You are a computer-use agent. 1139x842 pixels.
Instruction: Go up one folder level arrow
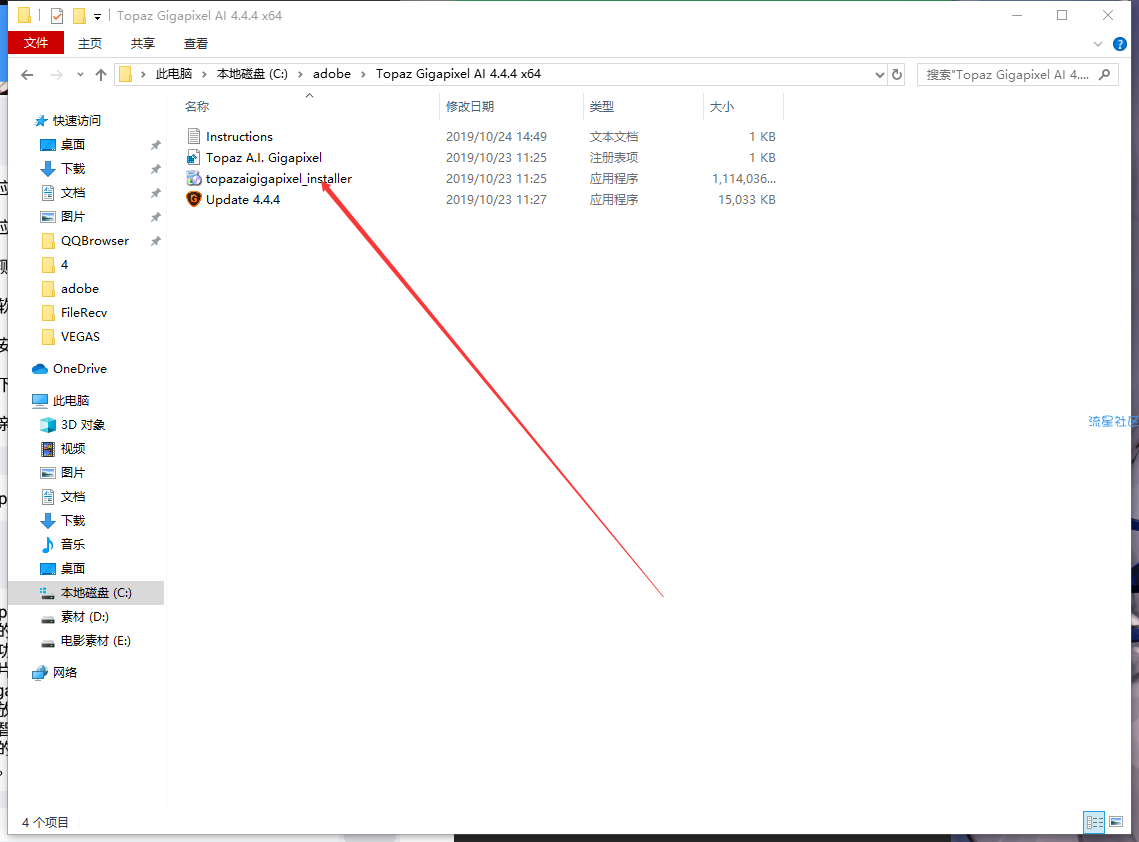(x=101, y=74)
